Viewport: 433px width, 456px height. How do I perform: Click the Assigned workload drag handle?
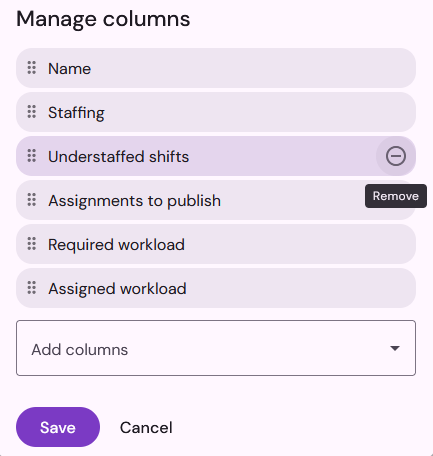click(x=32, y=288)
